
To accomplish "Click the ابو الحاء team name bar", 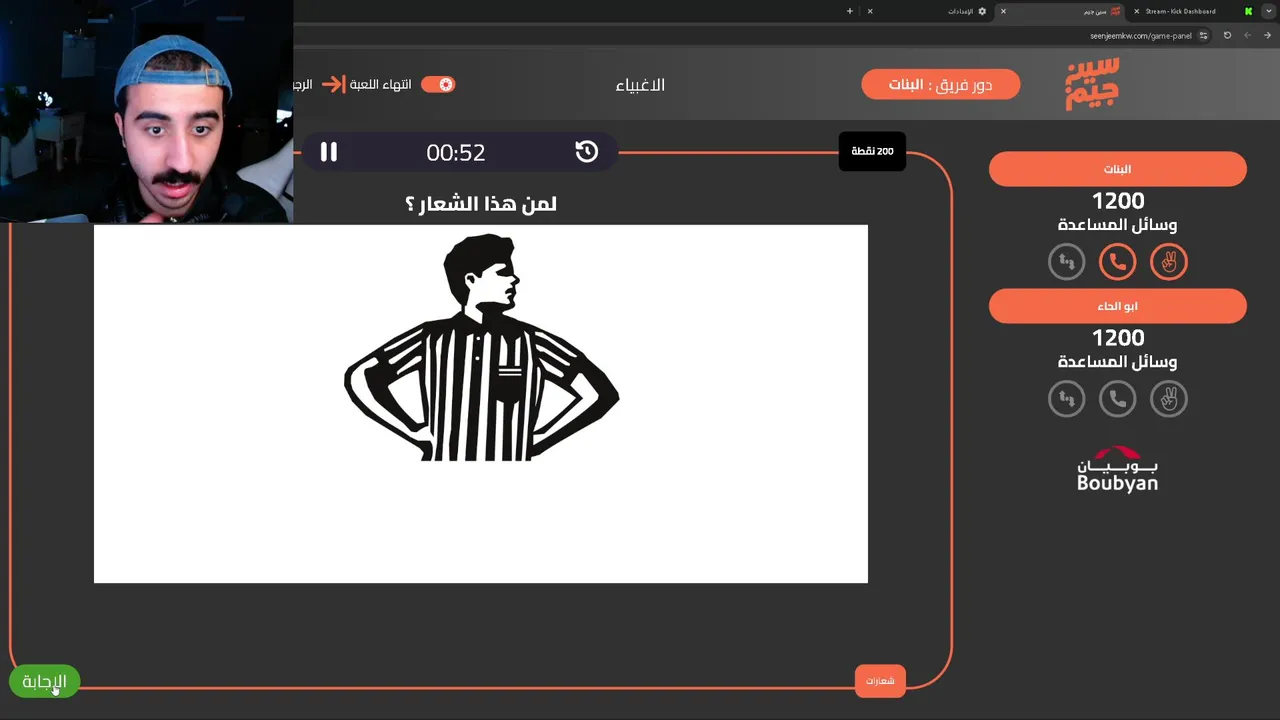I will pos(1117,306).
